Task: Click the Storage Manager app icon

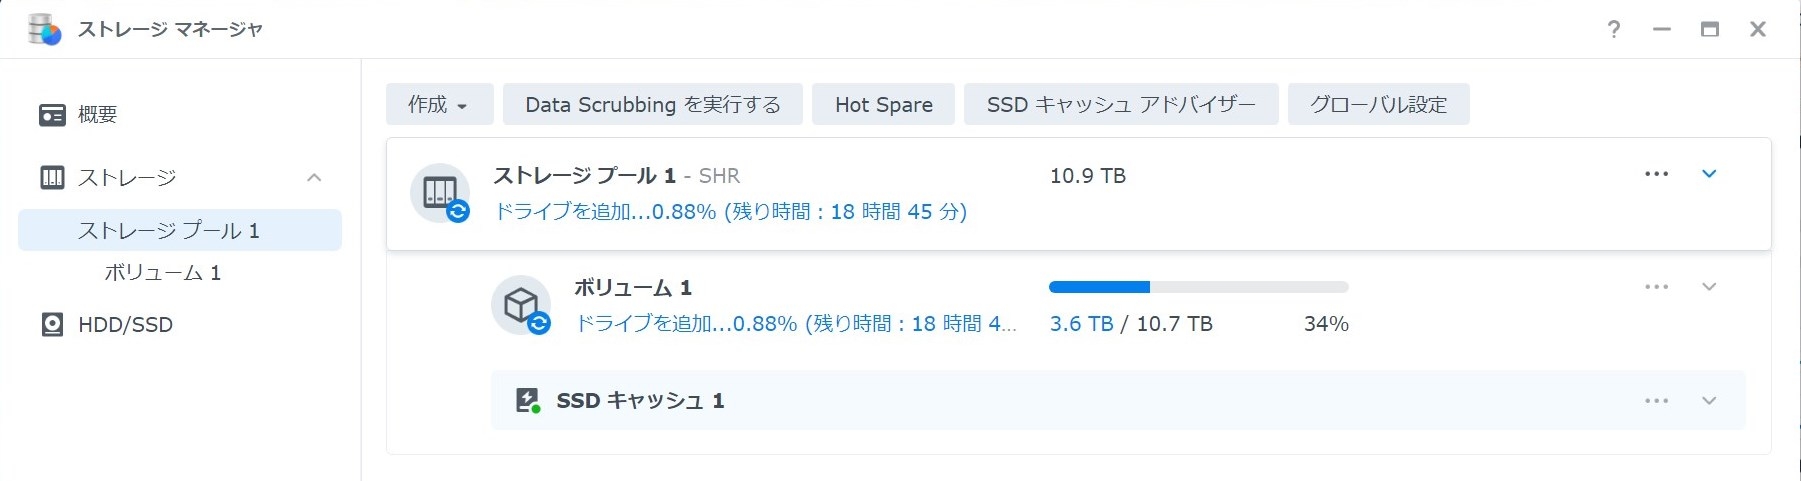Action: tap(44, 30)
